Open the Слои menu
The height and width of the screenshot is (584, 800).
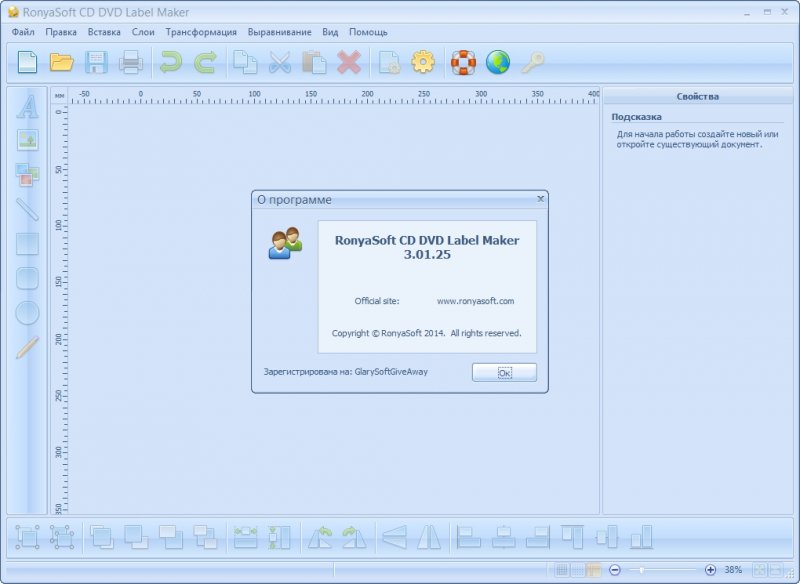click(x=143, y=32)
